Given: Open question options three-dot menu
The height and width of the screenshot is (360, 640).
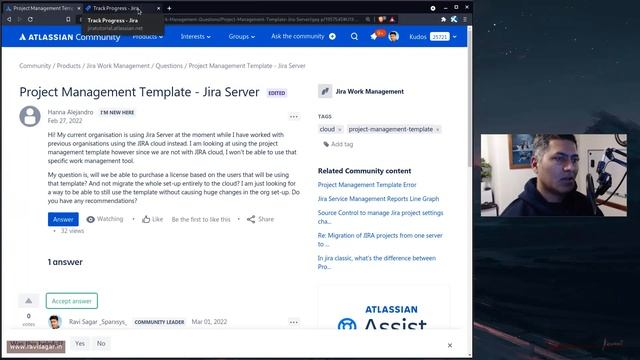Looking at the screenshot, I should click(294, 117).
